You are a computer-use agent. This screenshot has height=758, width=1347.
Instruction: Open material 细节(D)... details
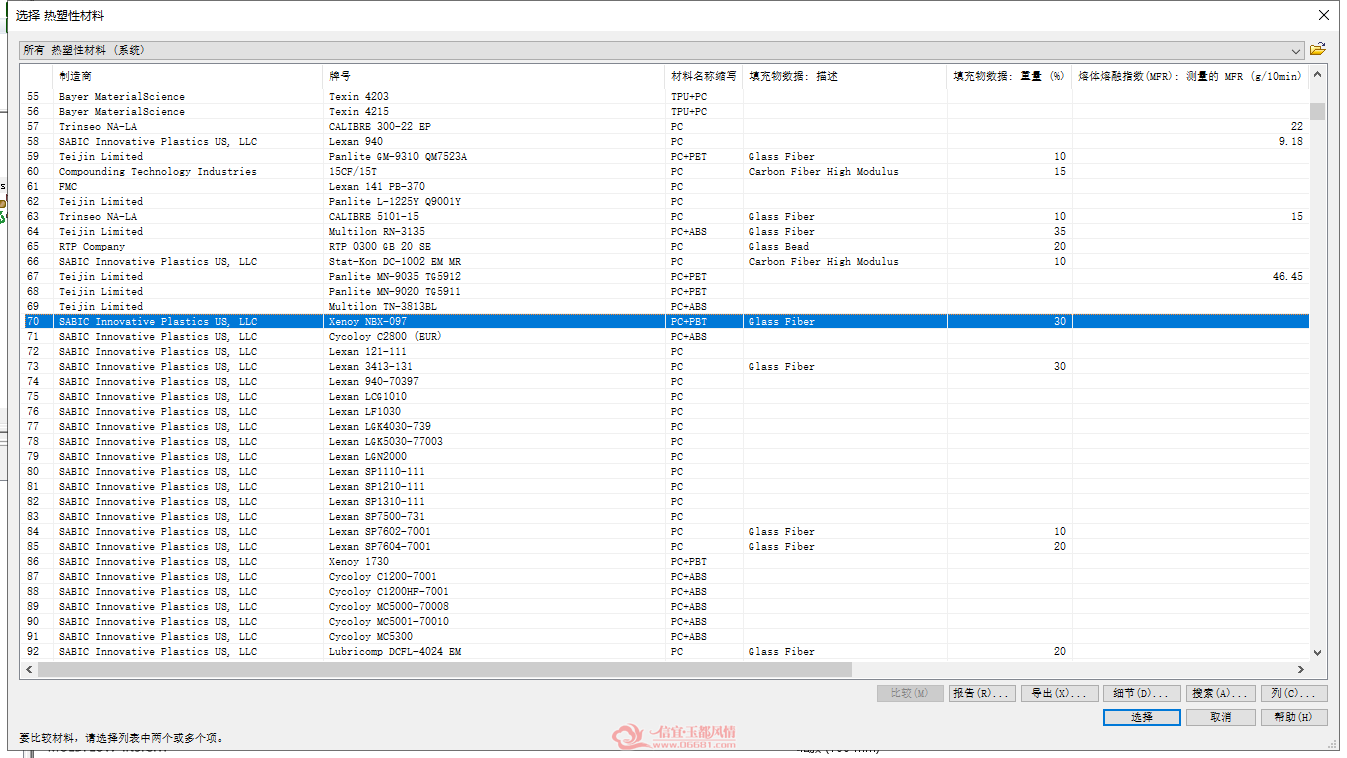[x=1142, y=693]
